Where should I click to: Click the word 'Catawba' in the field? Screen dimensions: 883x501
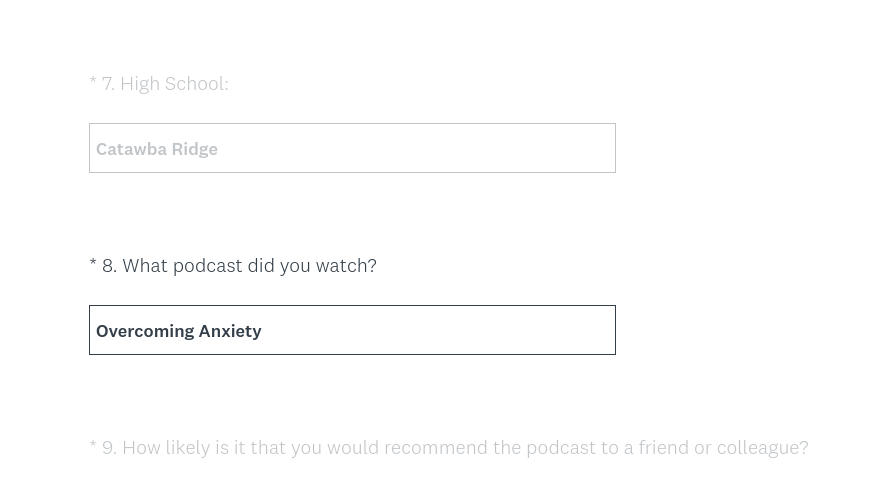pyautogui.click(x=131, y=149)
